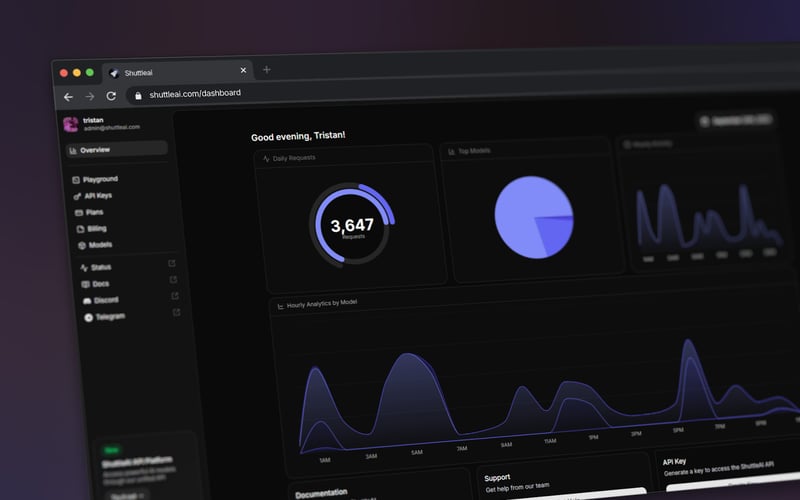Viewport: 800px width, 500px height.
Task: Click the 1AM axis label
Action: pyautogui.click(x=325, y=460)
